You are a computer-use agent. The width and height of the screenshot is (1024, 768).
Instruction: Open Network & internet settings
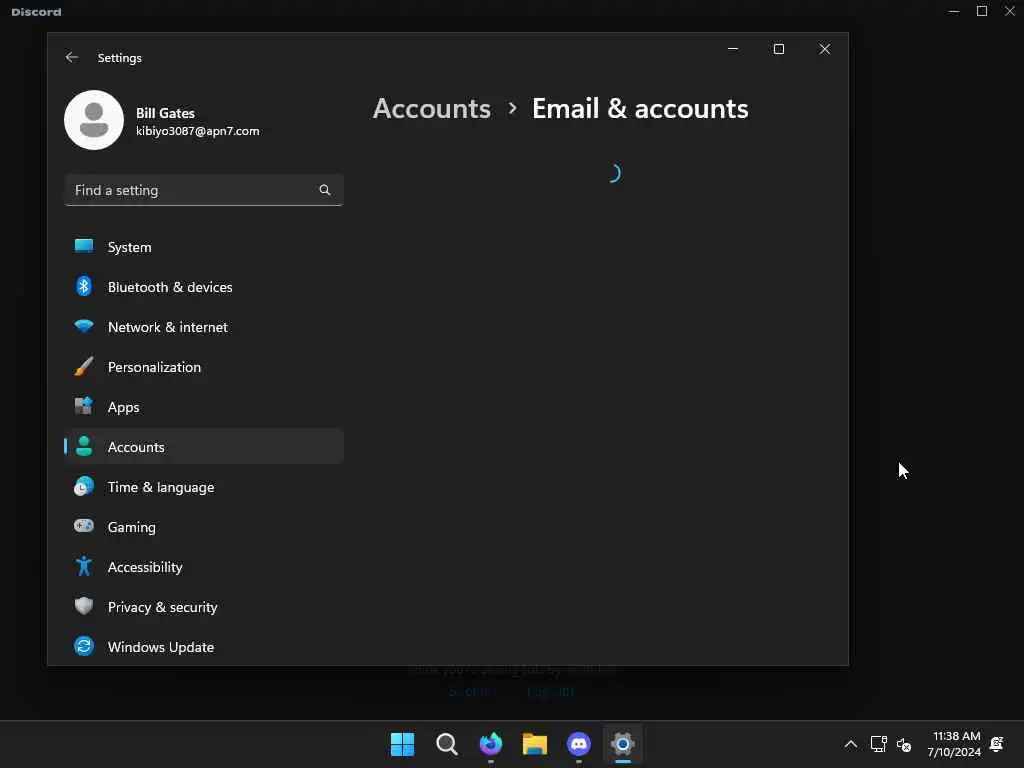204,327
